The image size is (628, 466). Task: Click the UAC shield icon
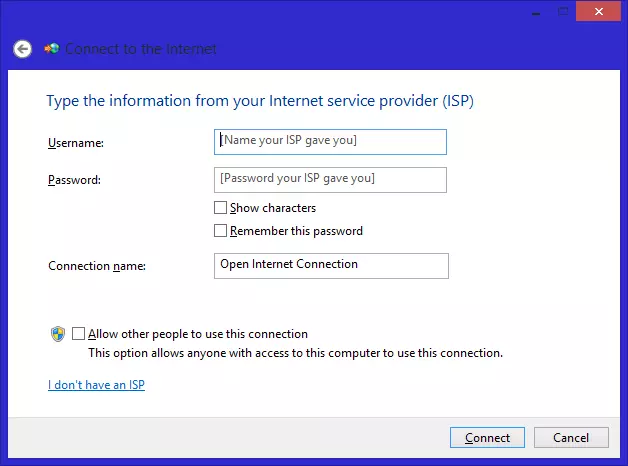[x=58, y=334]
